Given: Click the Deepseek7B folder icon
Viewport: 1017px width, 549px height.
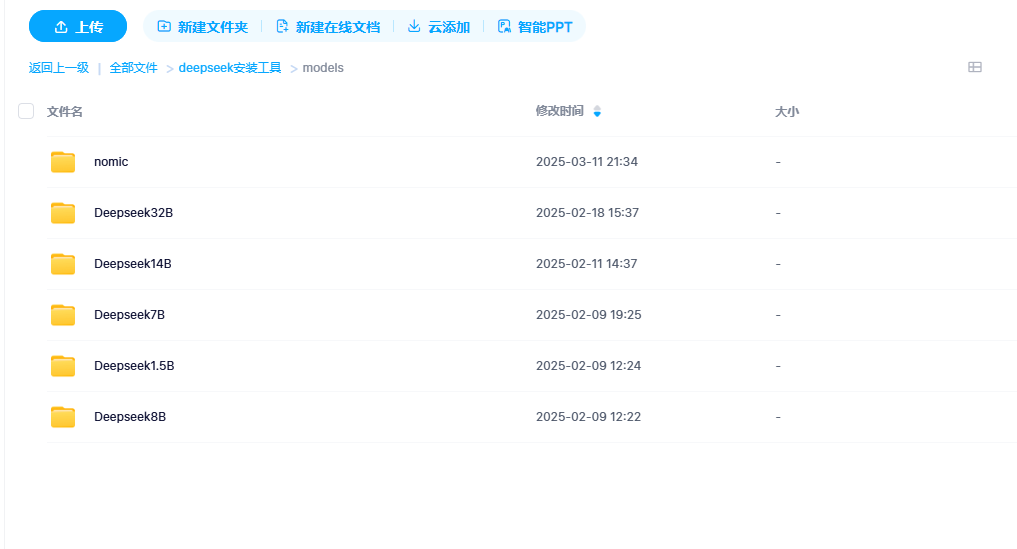Looking at the screenshot, I should click(x=63, y=315).
